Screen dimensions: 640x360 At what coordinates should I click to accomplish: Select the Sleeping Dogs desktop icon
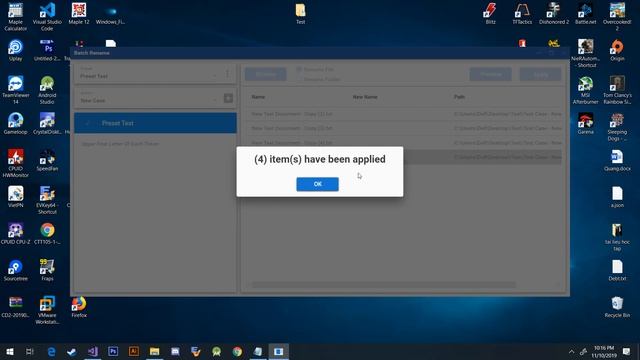click(x=617, y=127)
